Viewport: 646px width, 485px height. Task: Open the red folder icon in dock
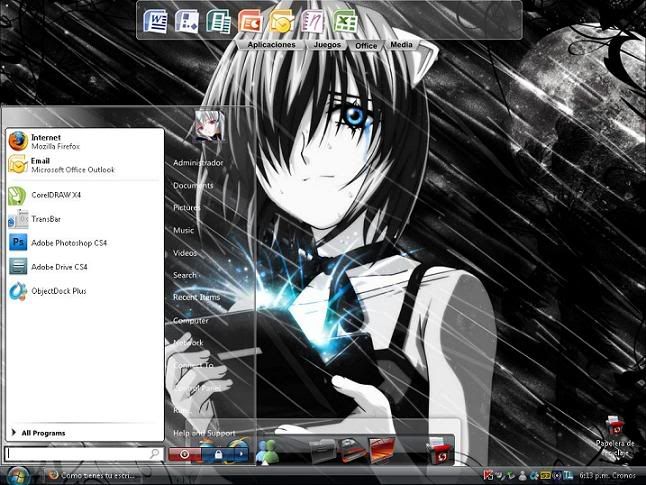tap(381, 450)
